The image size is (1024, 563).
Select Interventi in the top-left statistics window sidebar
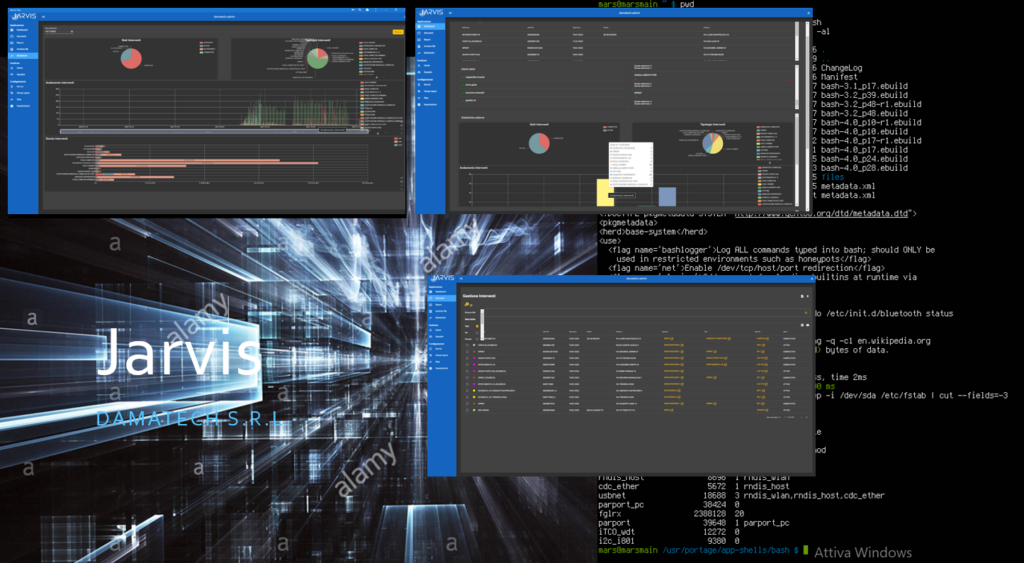click(x=22, y=37)
